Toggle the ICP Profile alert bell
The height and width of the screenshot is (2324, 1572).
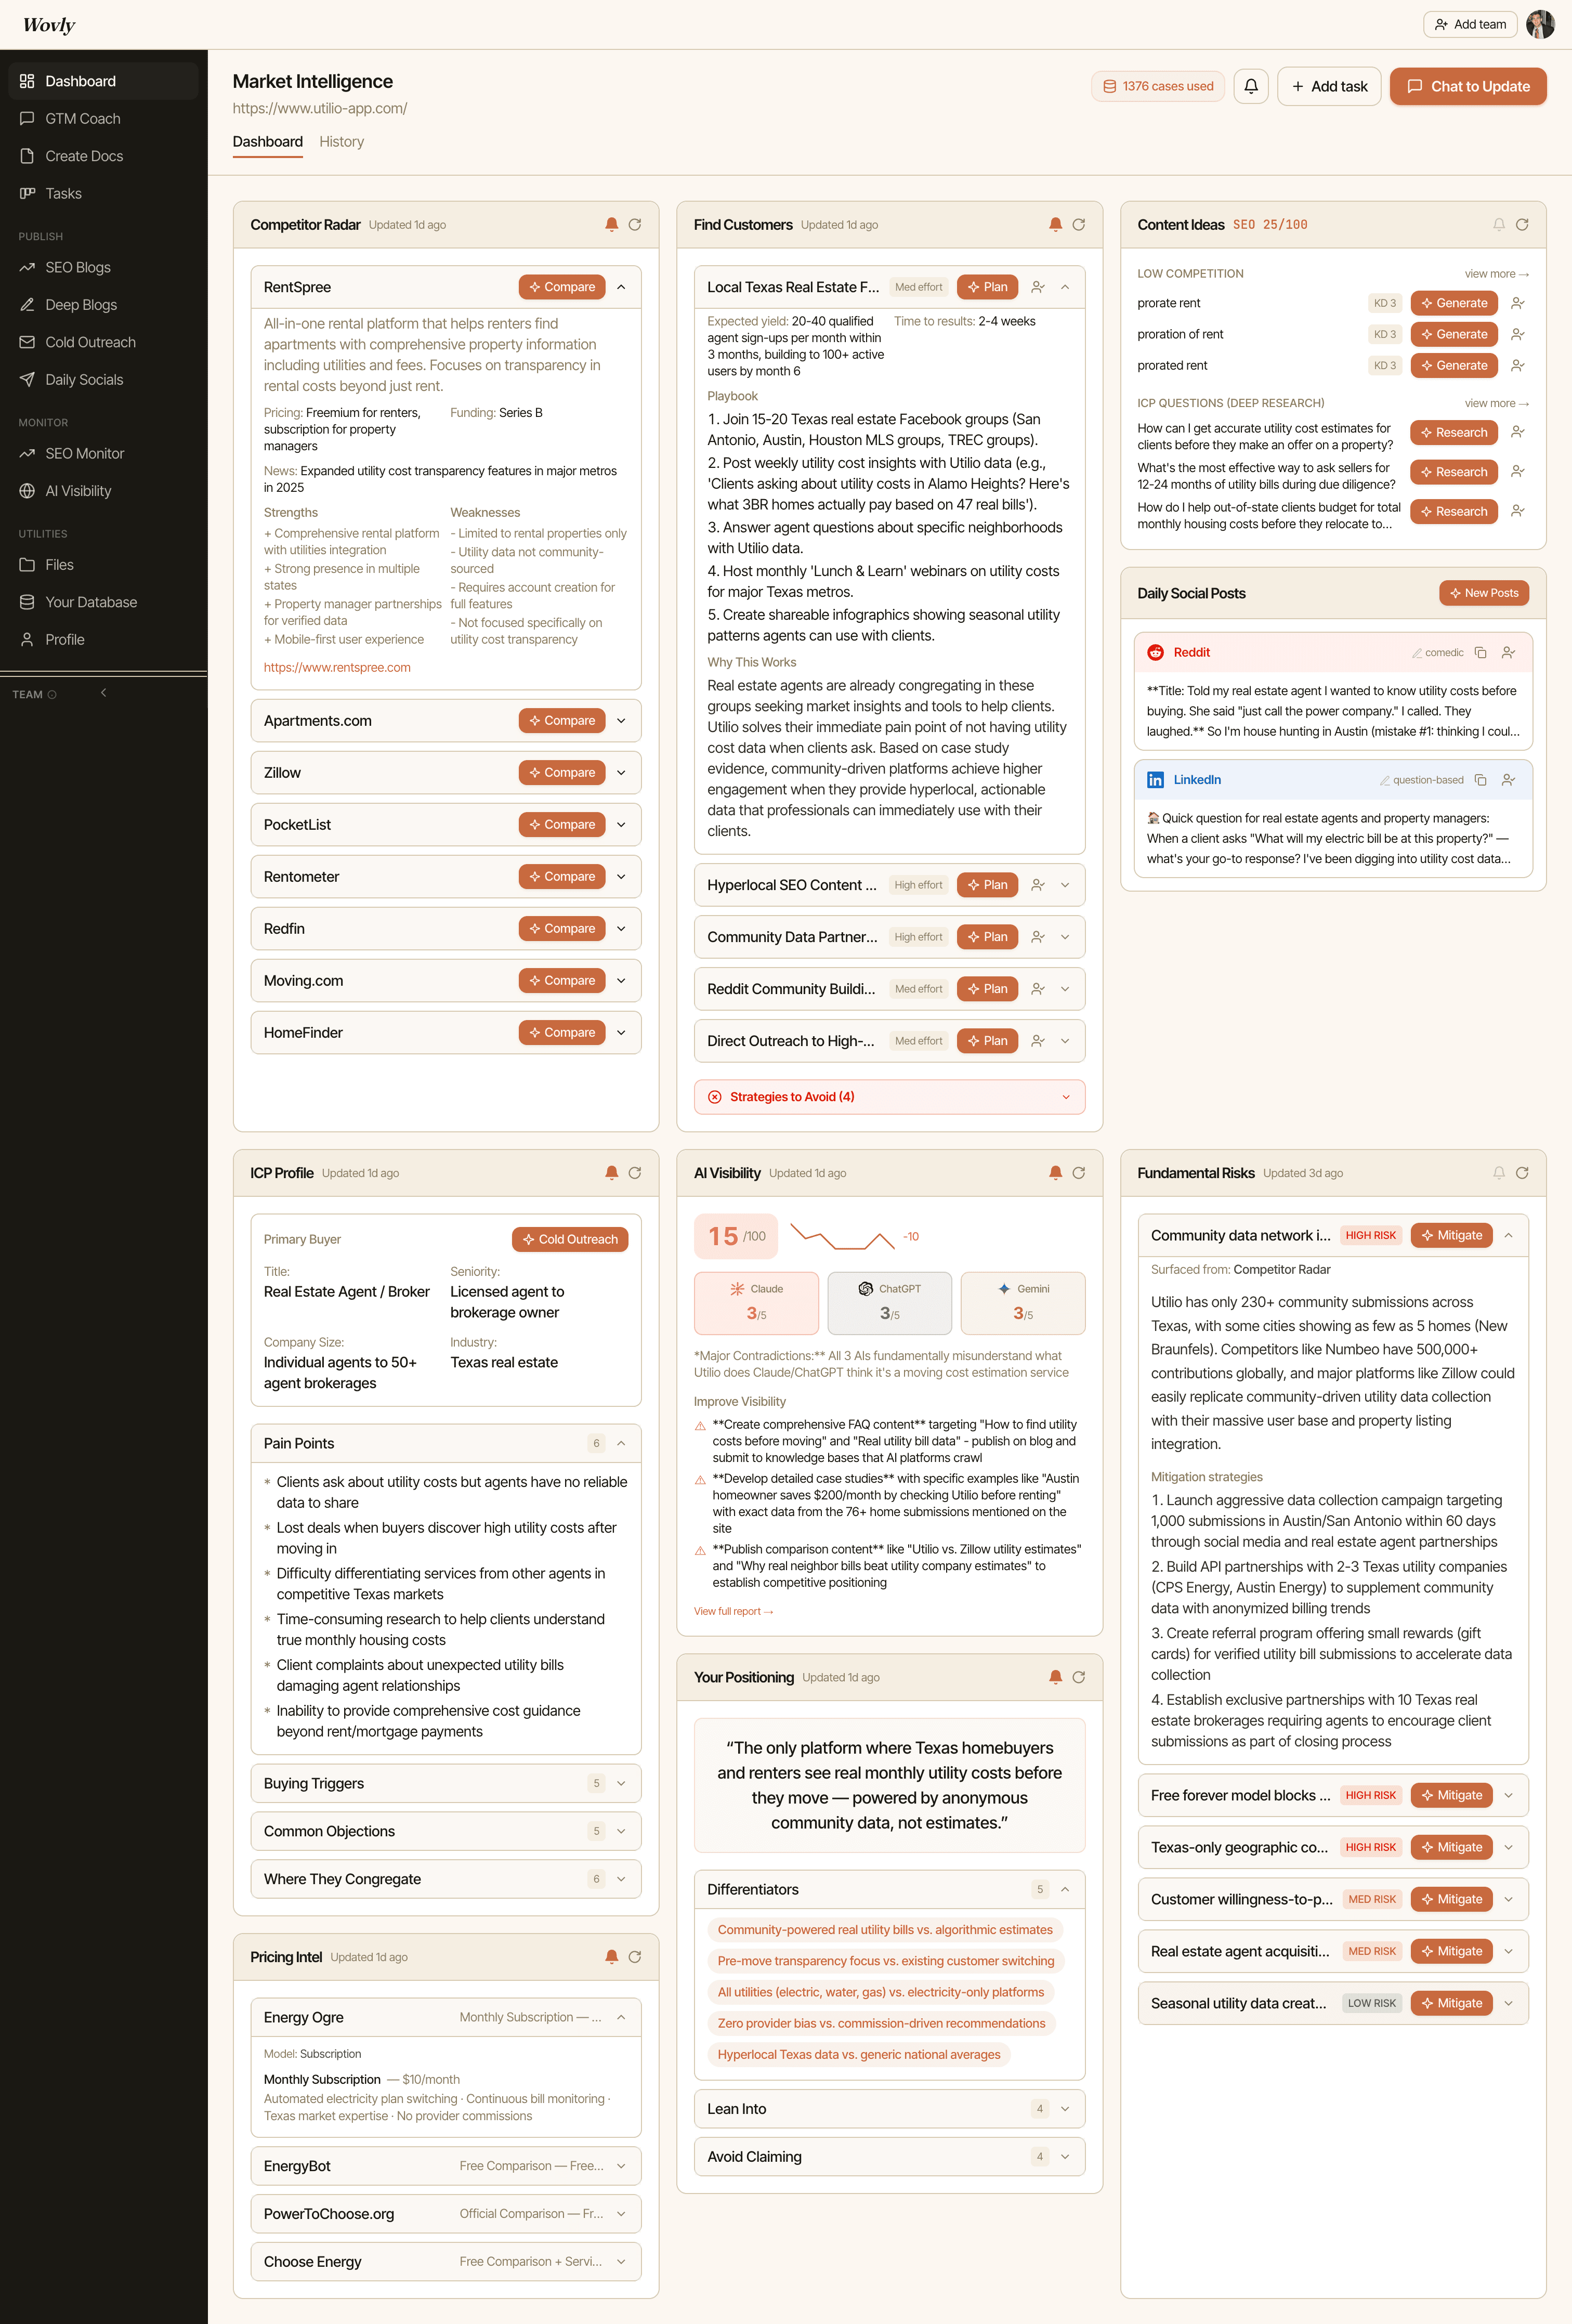(x=611, y=1173)
